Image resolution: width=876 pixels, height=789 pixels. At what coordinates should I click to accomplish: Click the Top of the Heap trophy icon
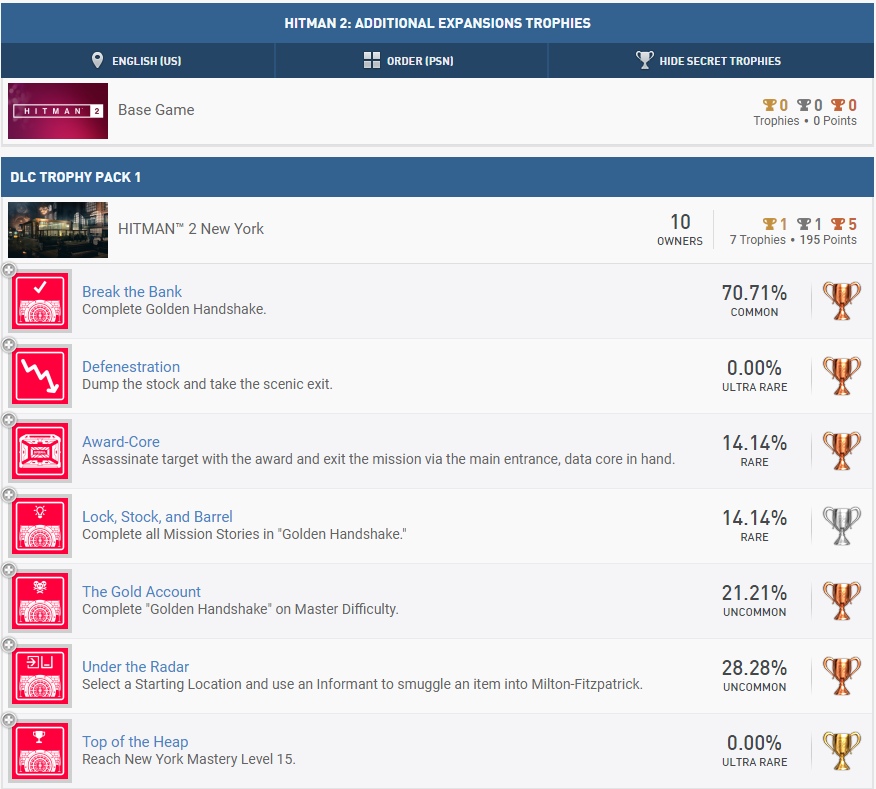click(40, 751)
